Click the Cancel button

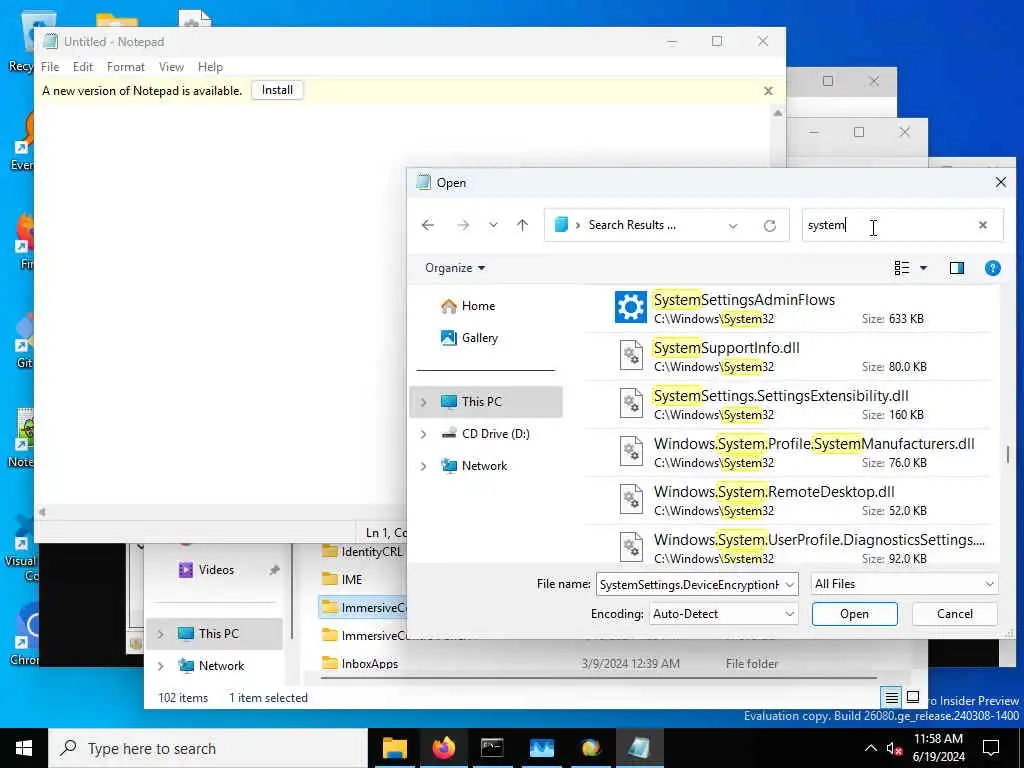pyautogui.click(x=954, y=614)
